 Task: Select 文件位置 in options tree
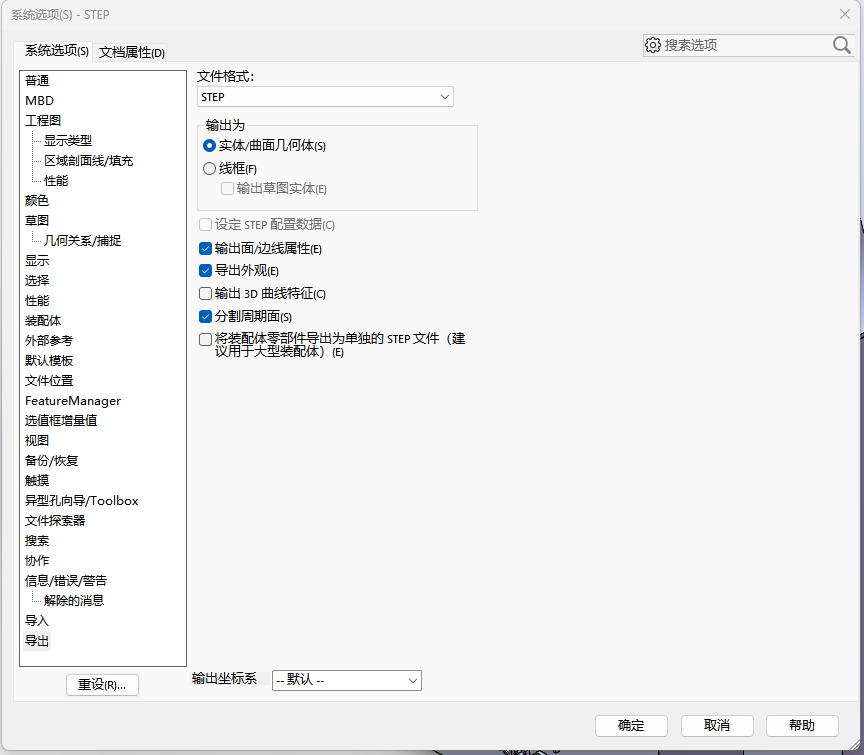pos(49,381)
